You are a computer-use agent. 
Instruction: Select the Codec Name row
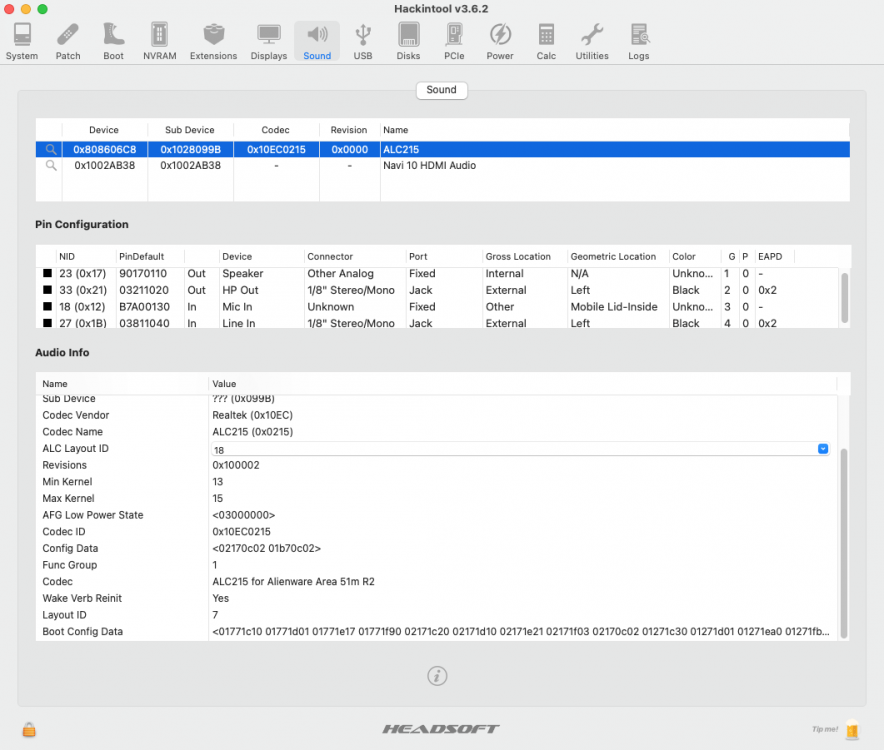437,432
